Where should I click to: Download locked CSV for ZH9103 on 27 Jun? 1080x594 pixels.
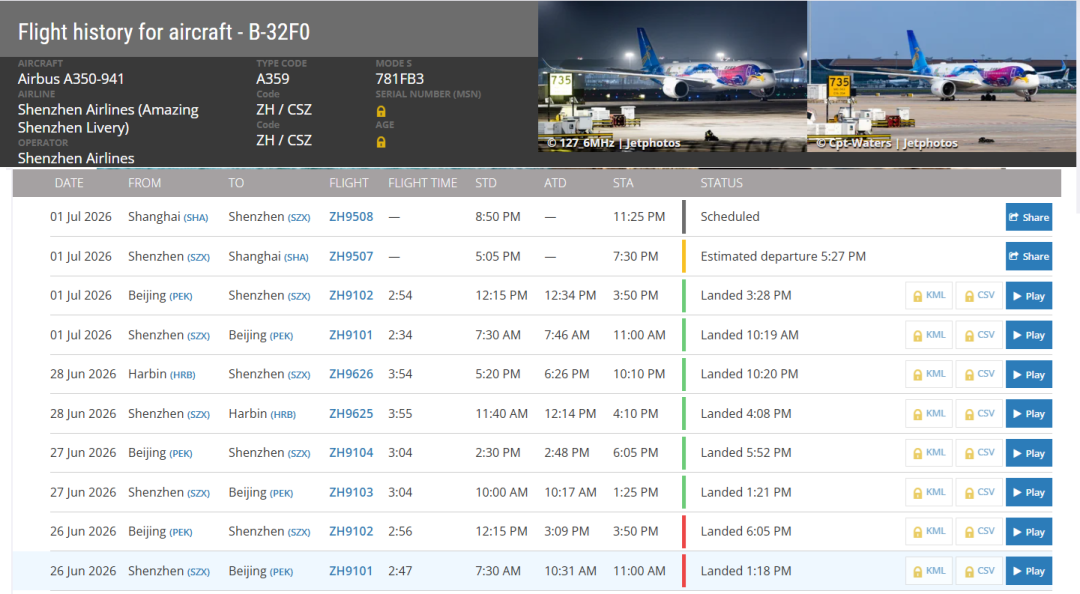pos(979,493)
